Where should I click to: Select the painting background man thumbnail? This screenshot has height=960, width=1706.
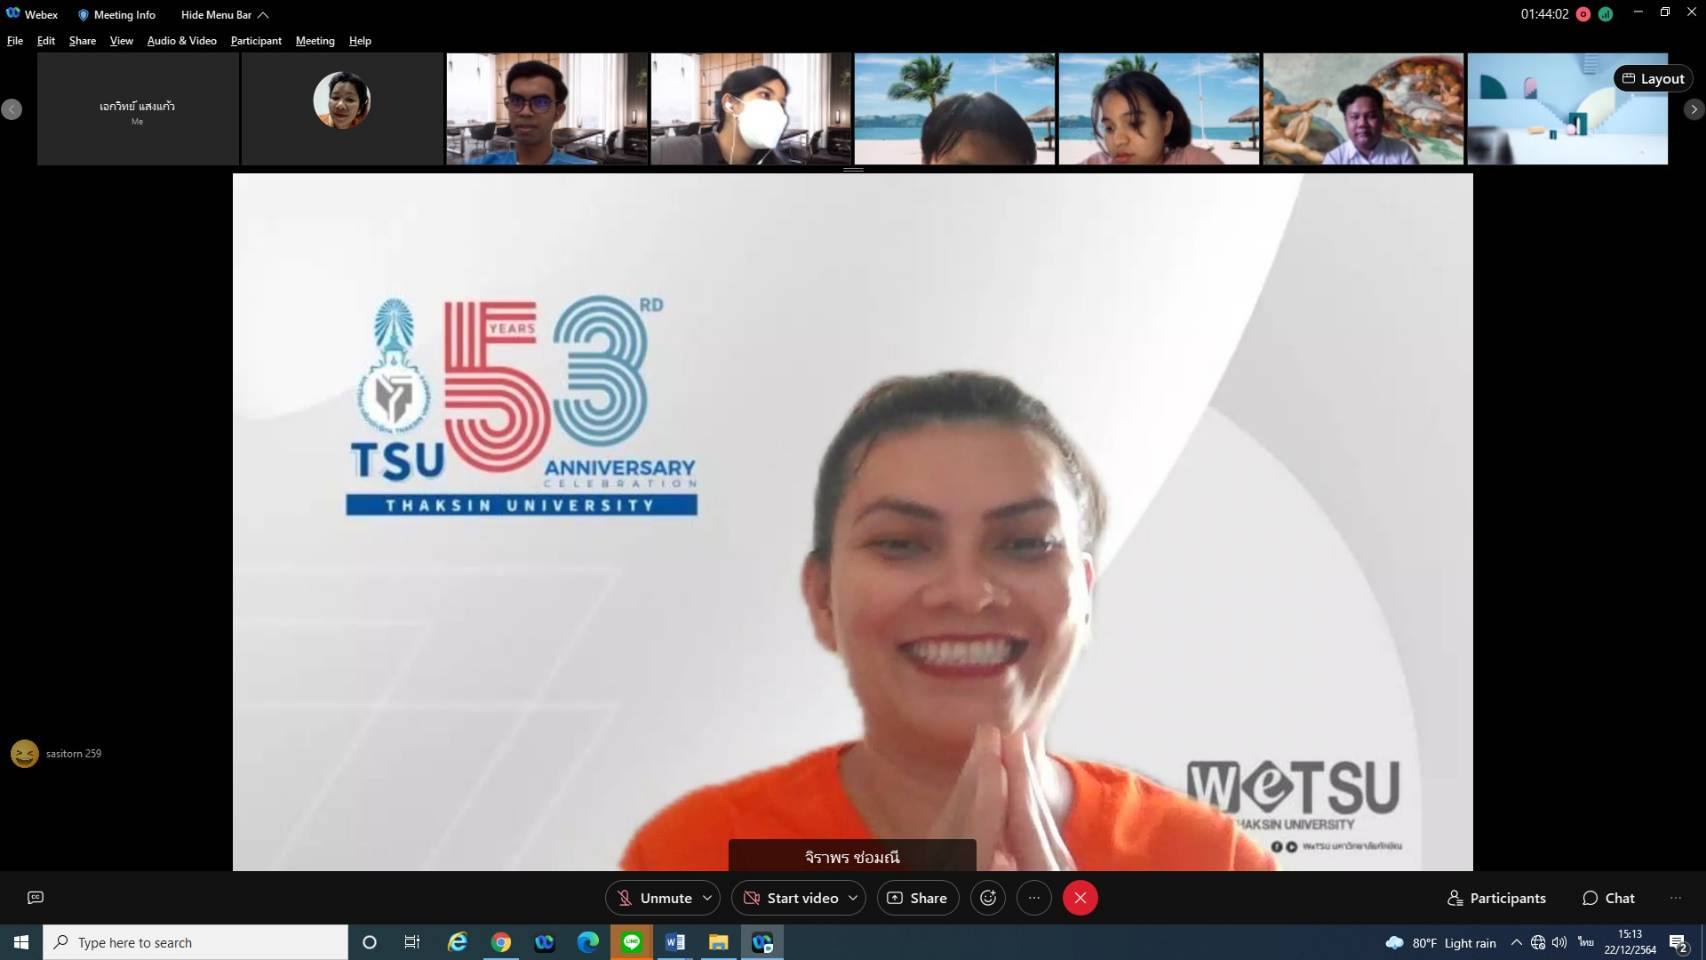point(1363,109)
